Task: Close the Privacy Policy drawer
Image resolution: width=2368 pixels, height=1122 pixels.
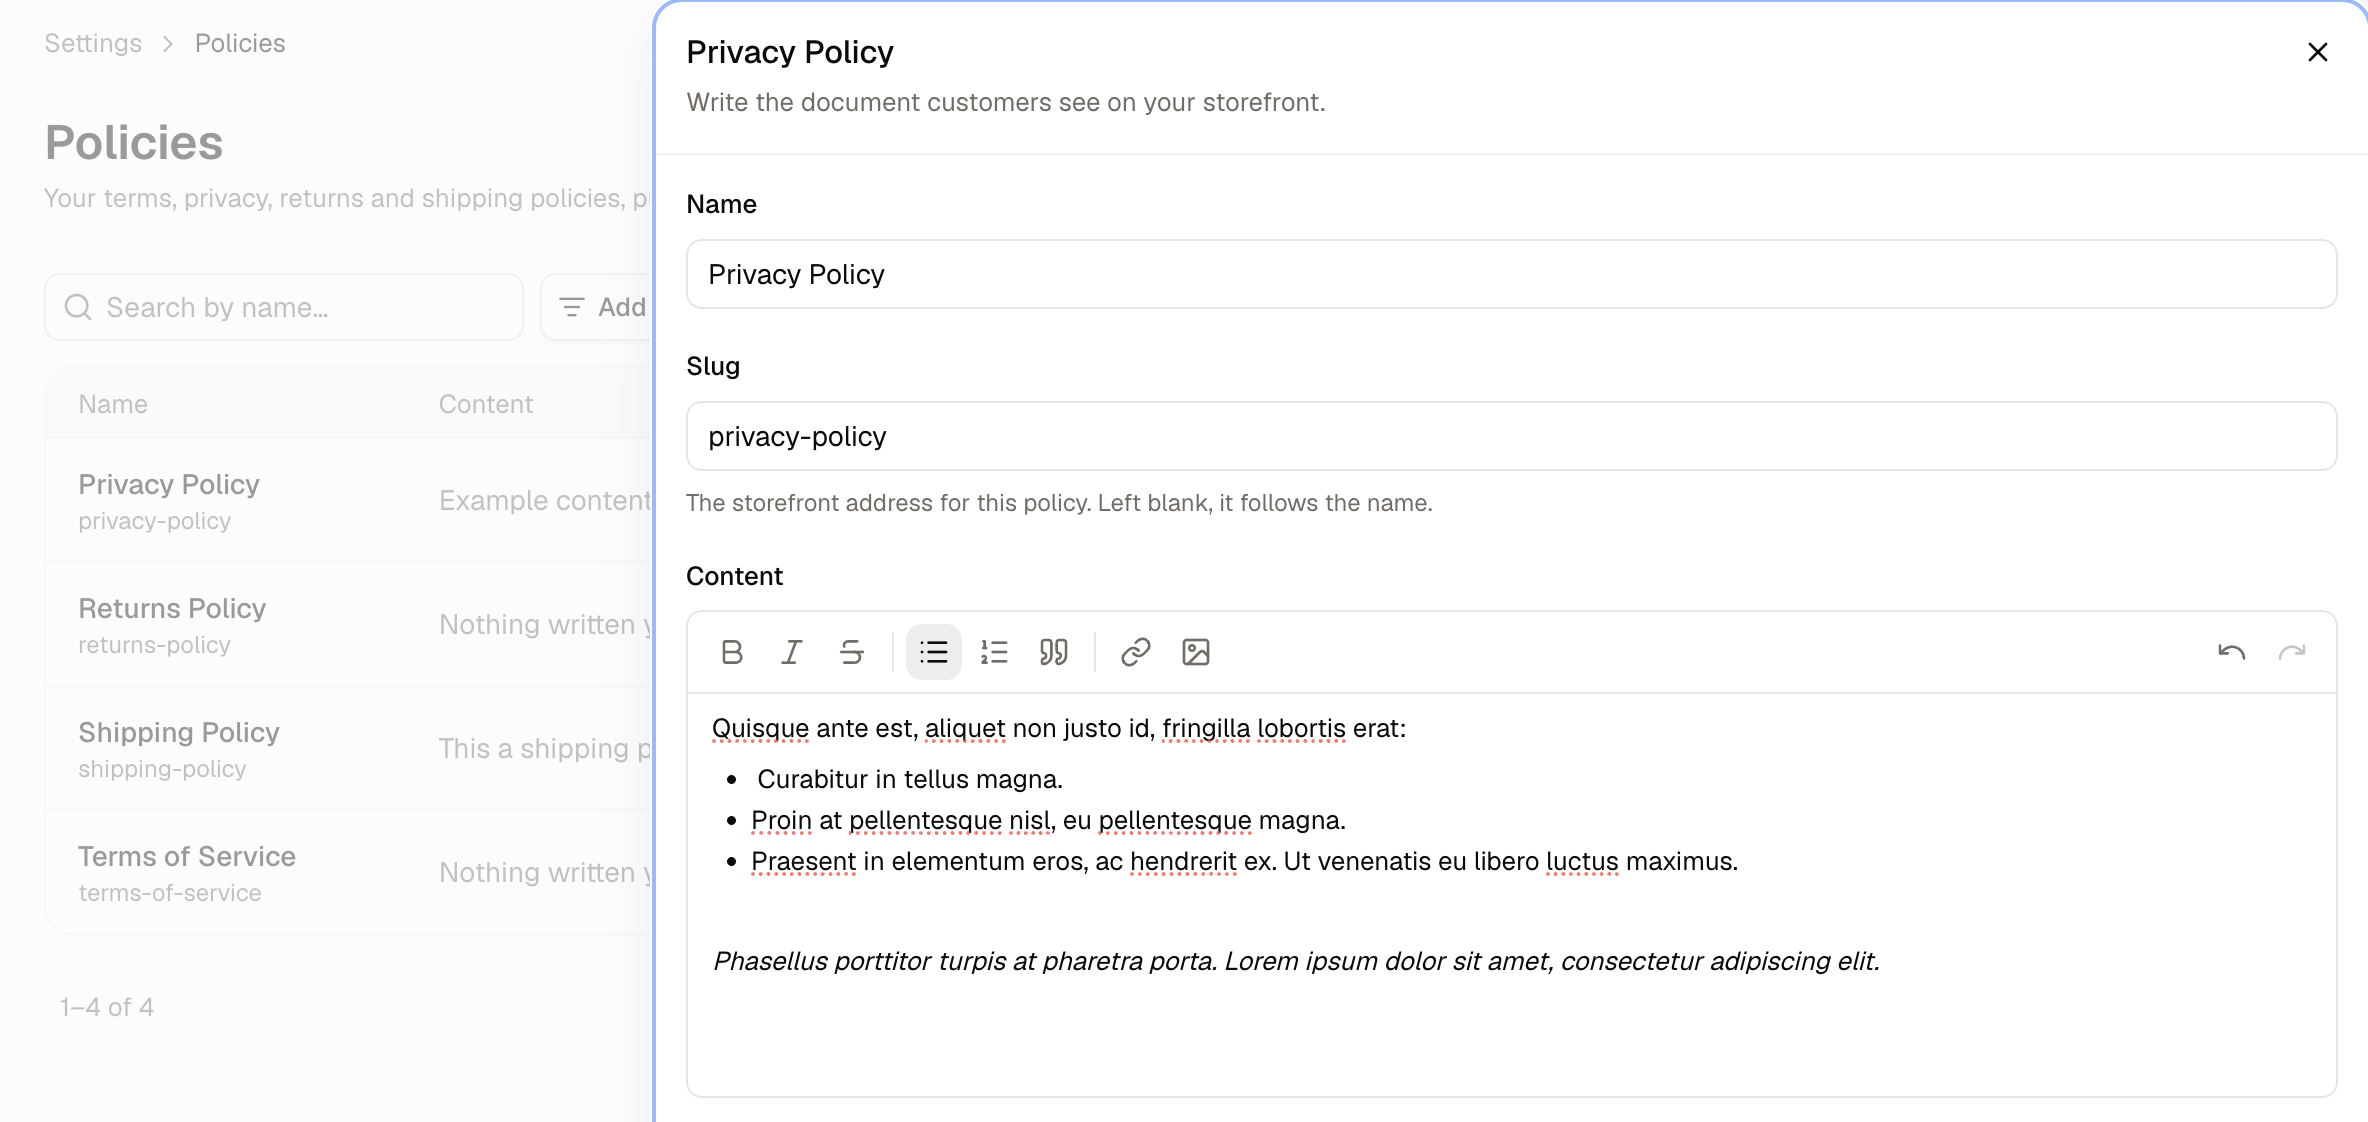Action: [x=2318, y=52]
